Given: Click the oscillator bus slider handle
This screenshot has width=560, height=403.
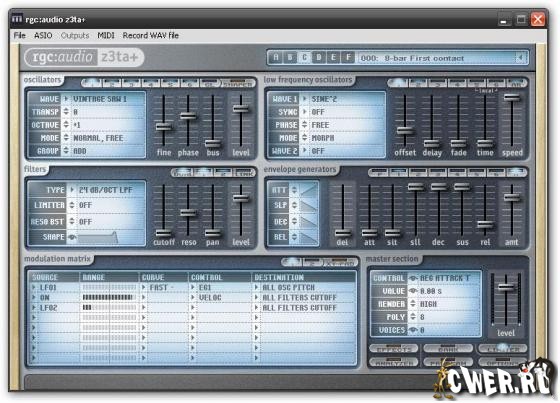Looking at the screenshot, I should tap(213, 143).
